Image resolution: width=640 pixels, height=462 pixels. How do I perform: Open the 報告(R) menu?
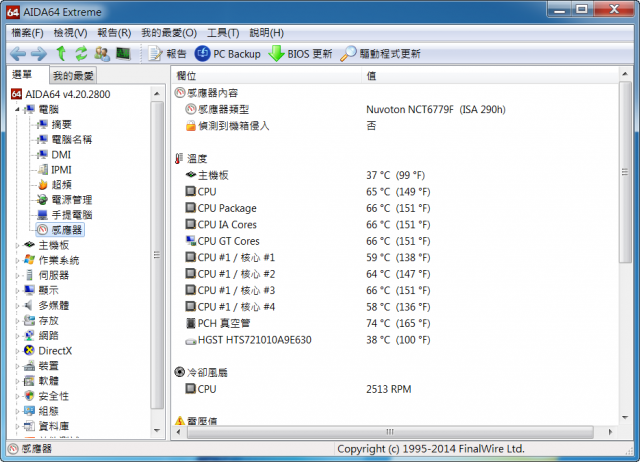[114, 33]
